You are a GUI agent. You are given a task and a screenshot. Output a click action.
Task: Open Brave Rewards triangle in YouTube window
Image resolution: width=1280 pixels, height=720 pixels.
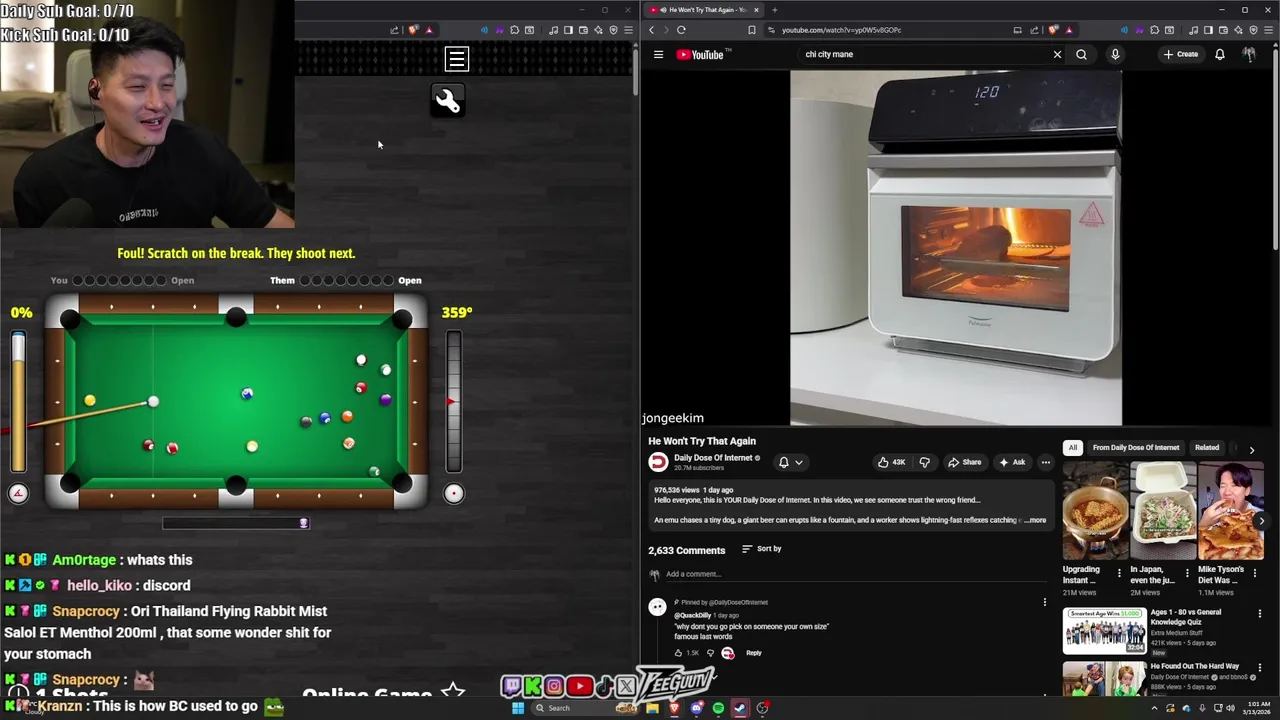click(1069, 30)
